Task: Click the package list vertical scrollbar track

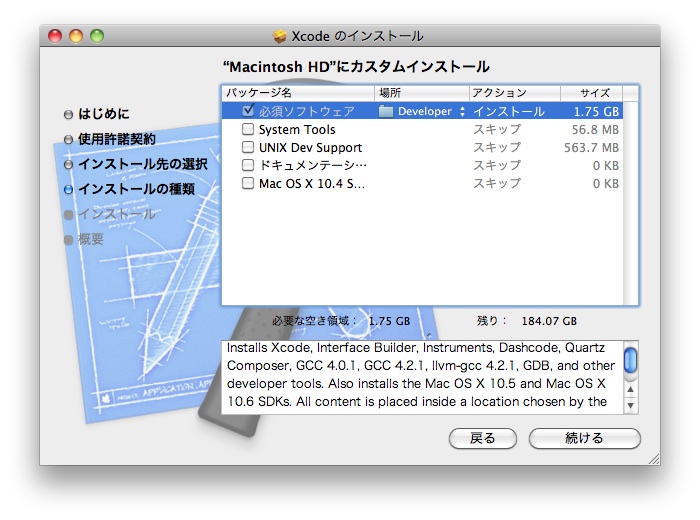Action: [630, 203]
